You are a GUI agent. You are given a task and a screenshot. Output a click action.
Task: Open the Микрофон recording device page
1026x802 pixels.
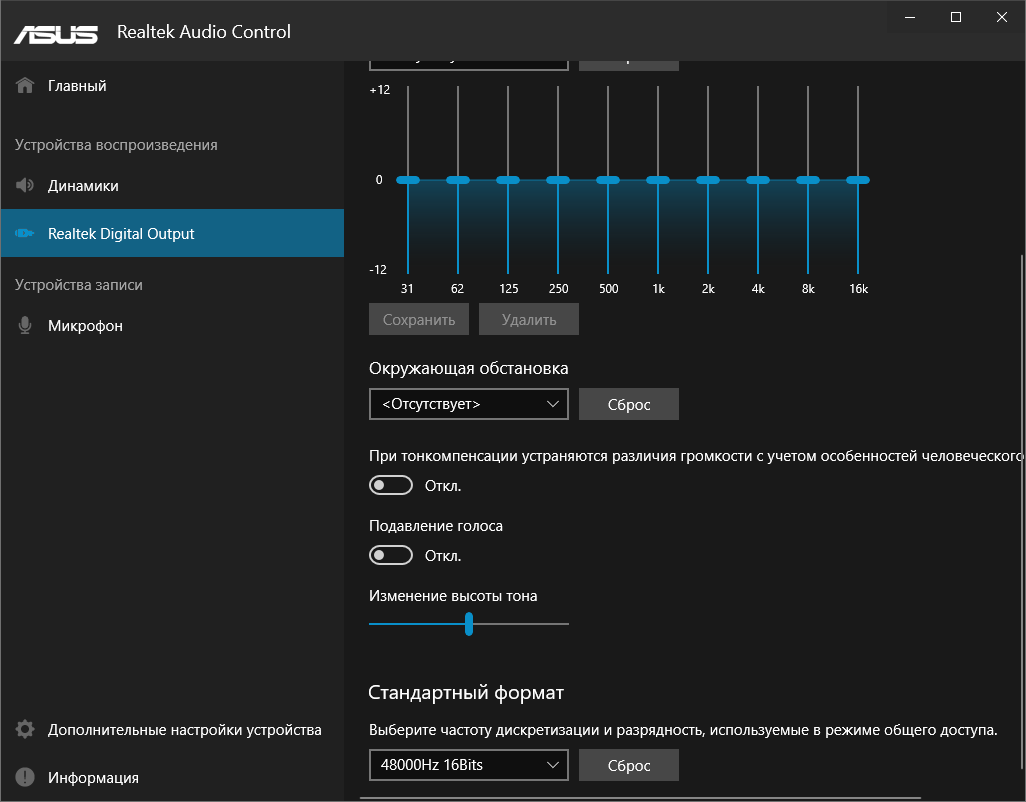pyautogui.click(x=85, y=326)
